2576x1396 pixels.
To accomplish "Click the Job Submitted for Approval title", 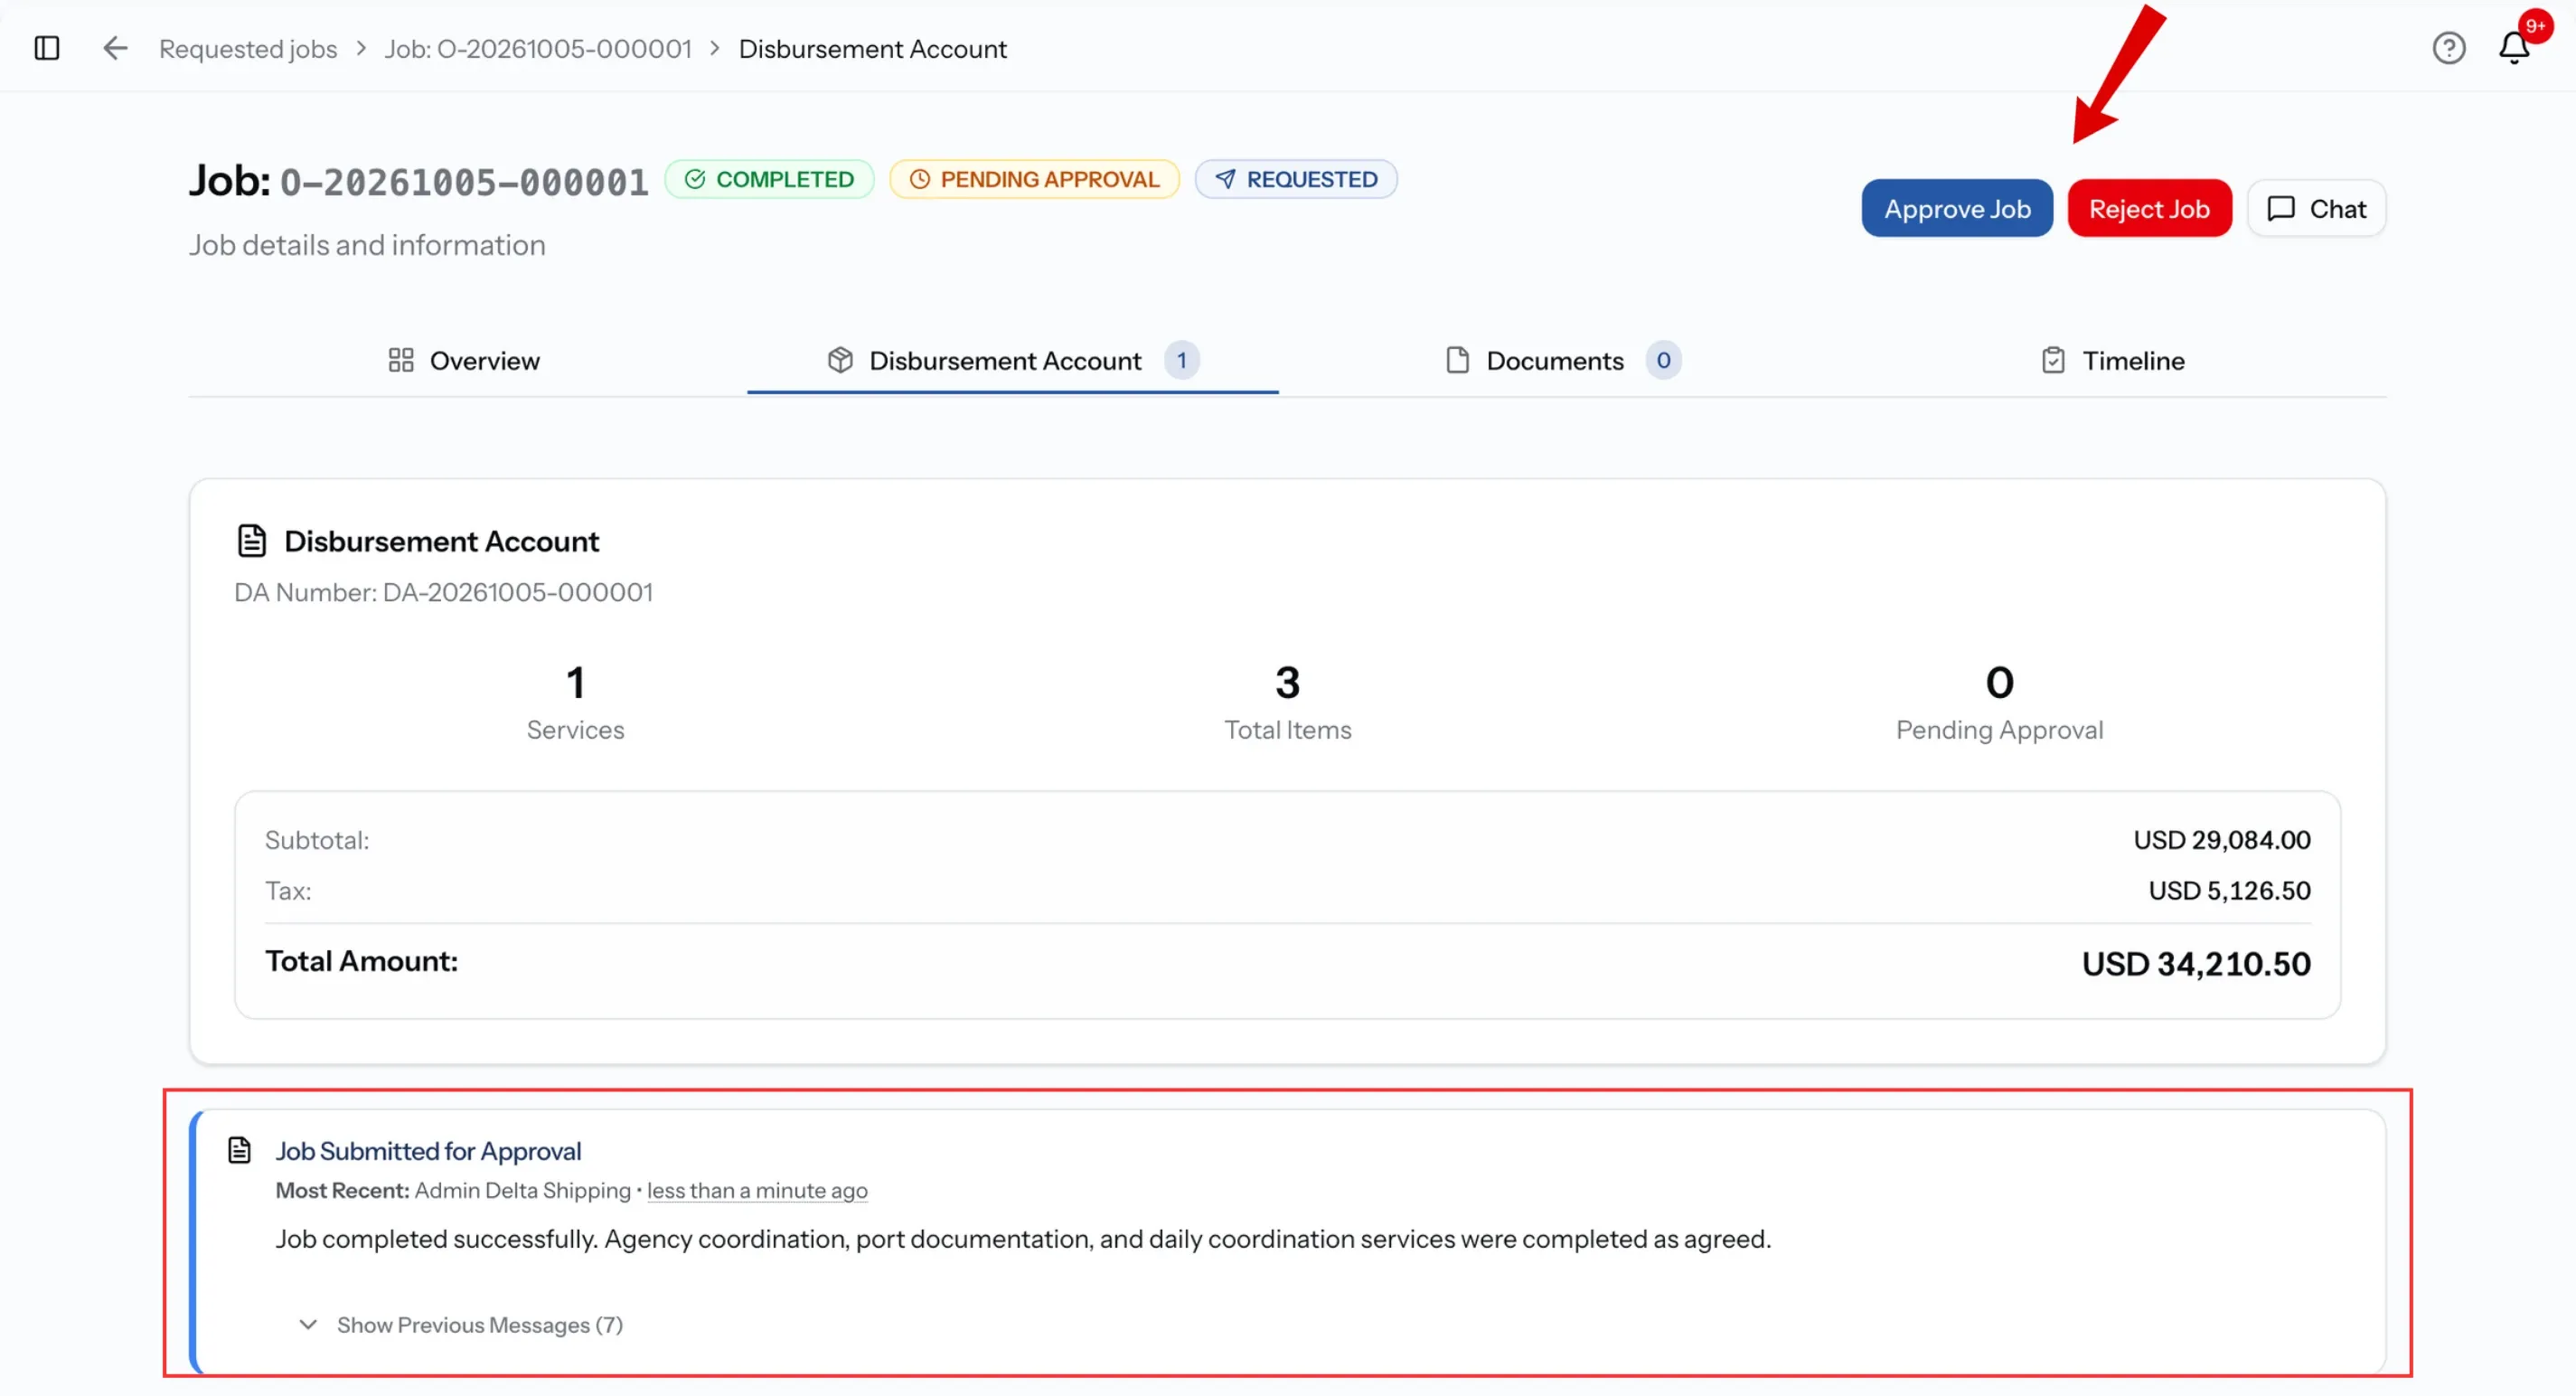I will [428, 1151].
